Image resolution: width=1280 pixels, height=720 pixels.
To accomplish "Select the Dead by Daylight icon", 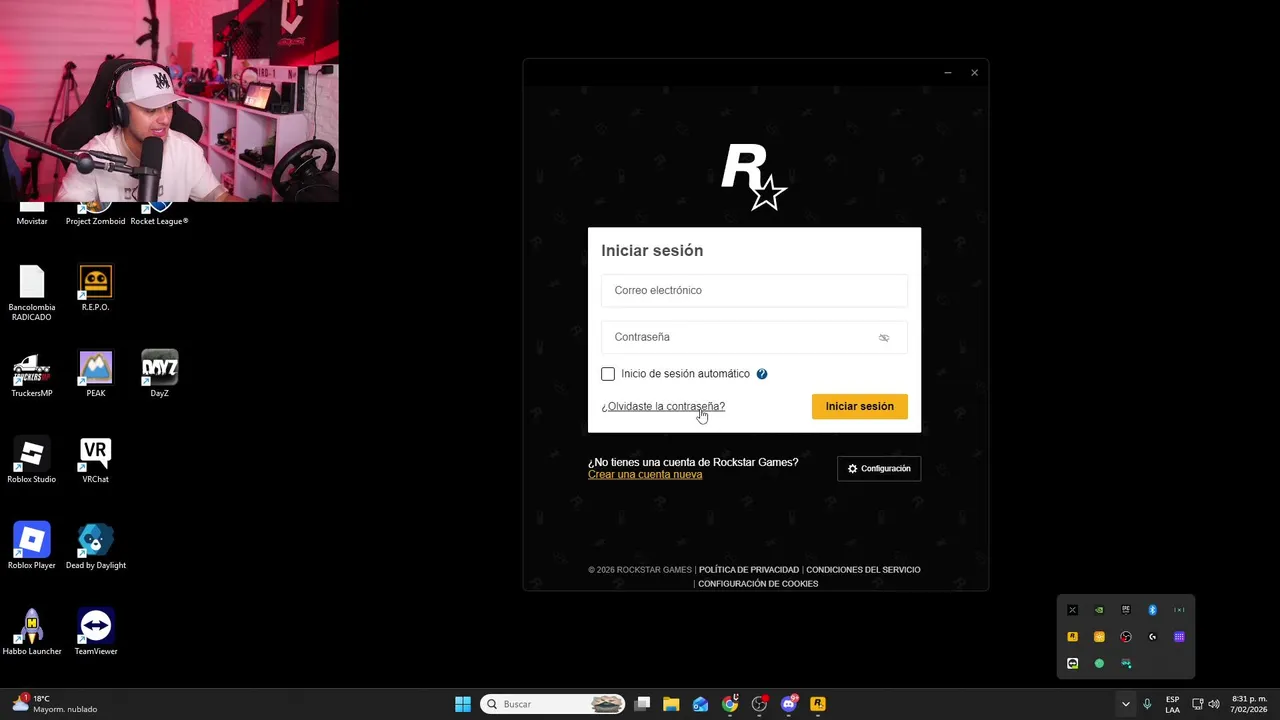I will click(x=96, y=546).
